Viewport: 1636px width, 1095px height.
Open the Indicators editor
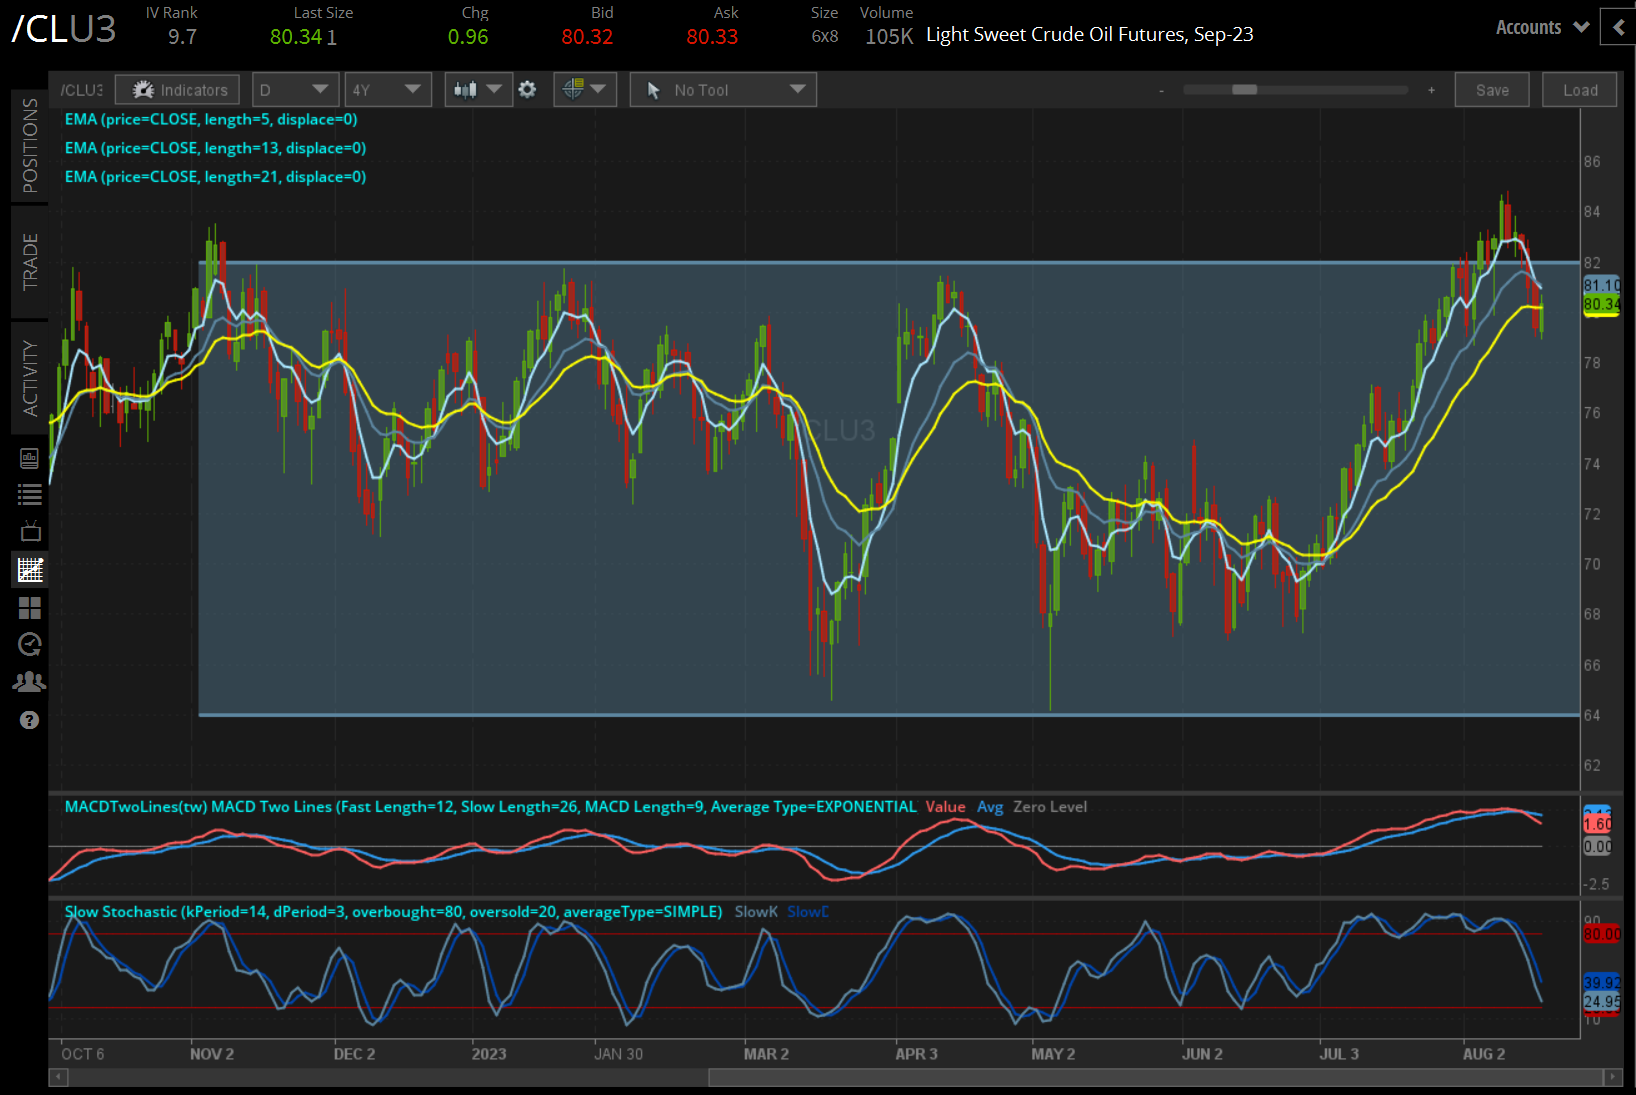point(177,89)
